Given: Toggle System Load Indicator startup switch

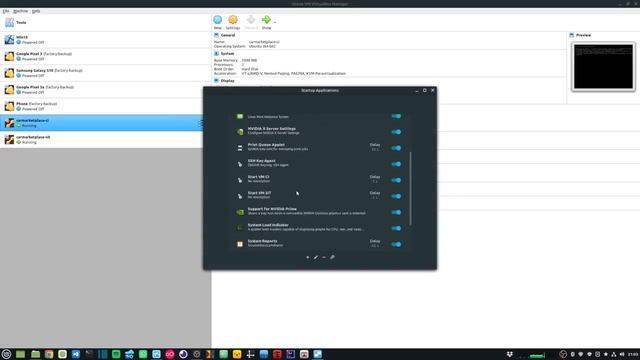Looking at the screenshot, I should click(396, 228).
